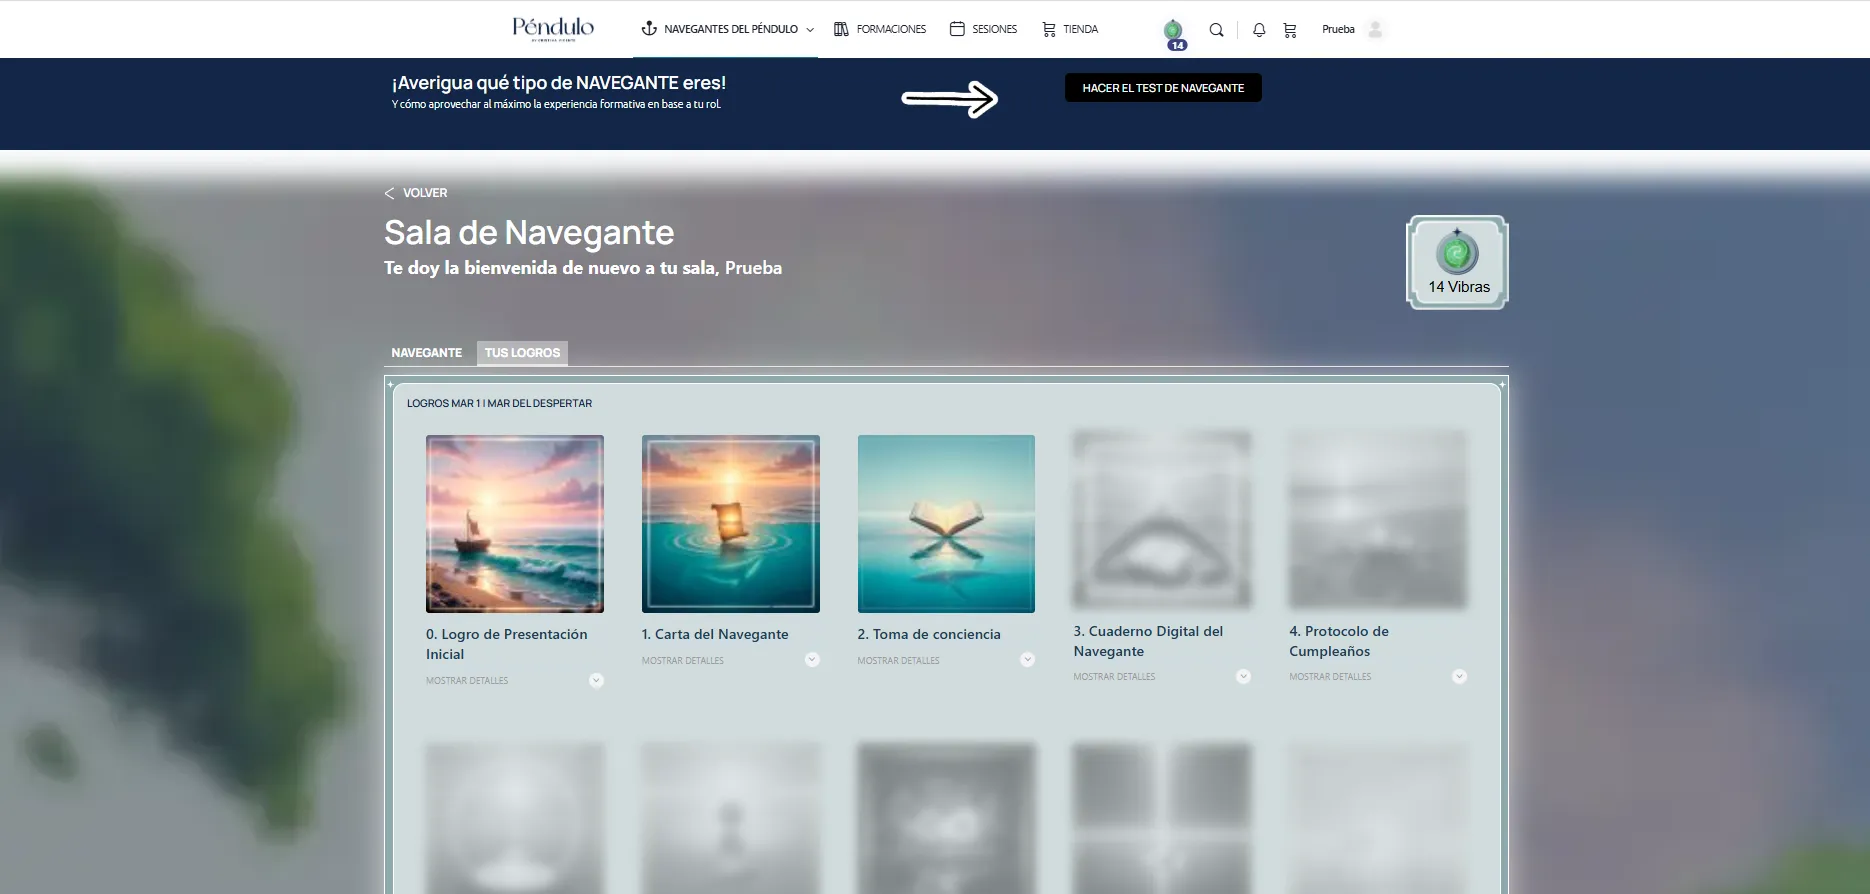Click the locked Cuaderno Digital del Navegante image
This screenshot has height=894, width=1870.
click(x=1162, y=520)
